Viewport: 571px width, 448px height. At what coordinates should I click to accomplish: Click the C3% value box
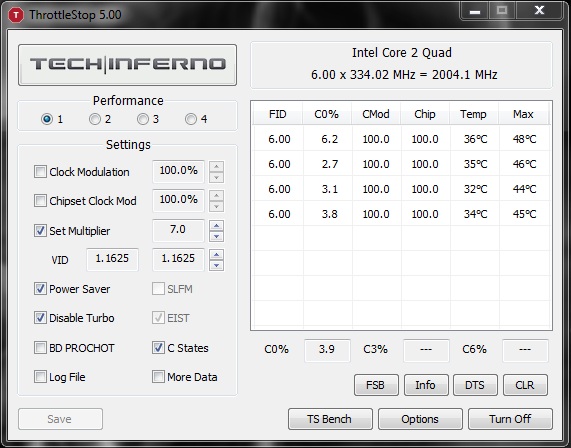pos(426,350)
